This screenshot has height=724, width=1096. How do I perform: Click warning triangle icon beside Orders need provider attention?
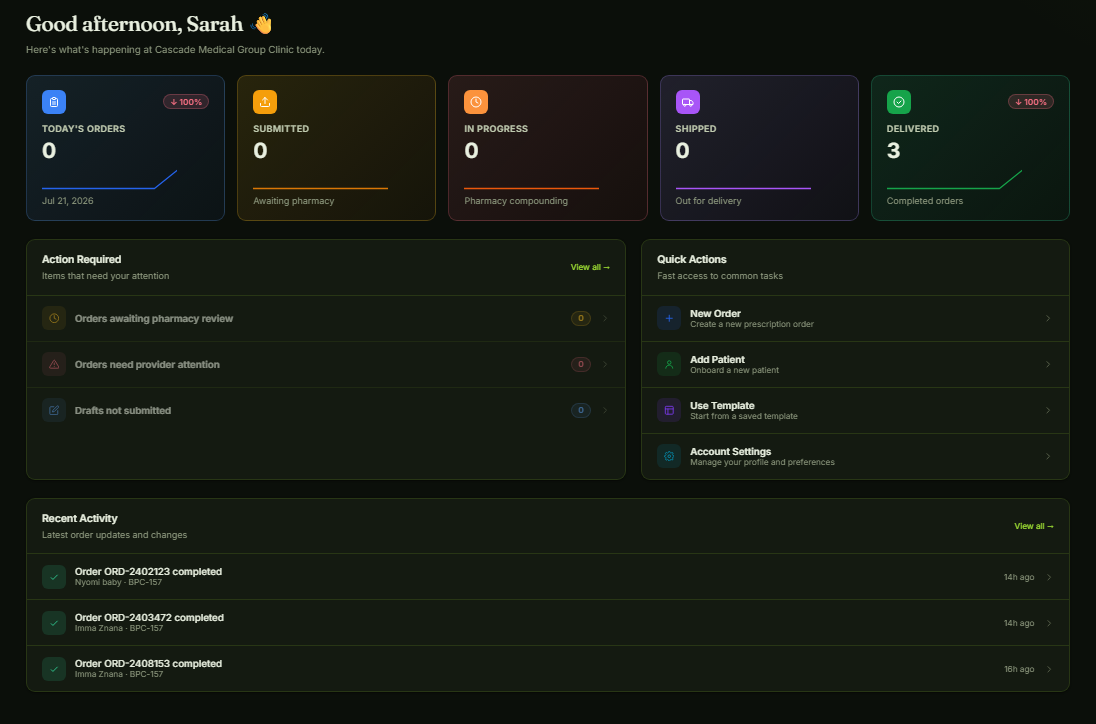tap(54, 364)
